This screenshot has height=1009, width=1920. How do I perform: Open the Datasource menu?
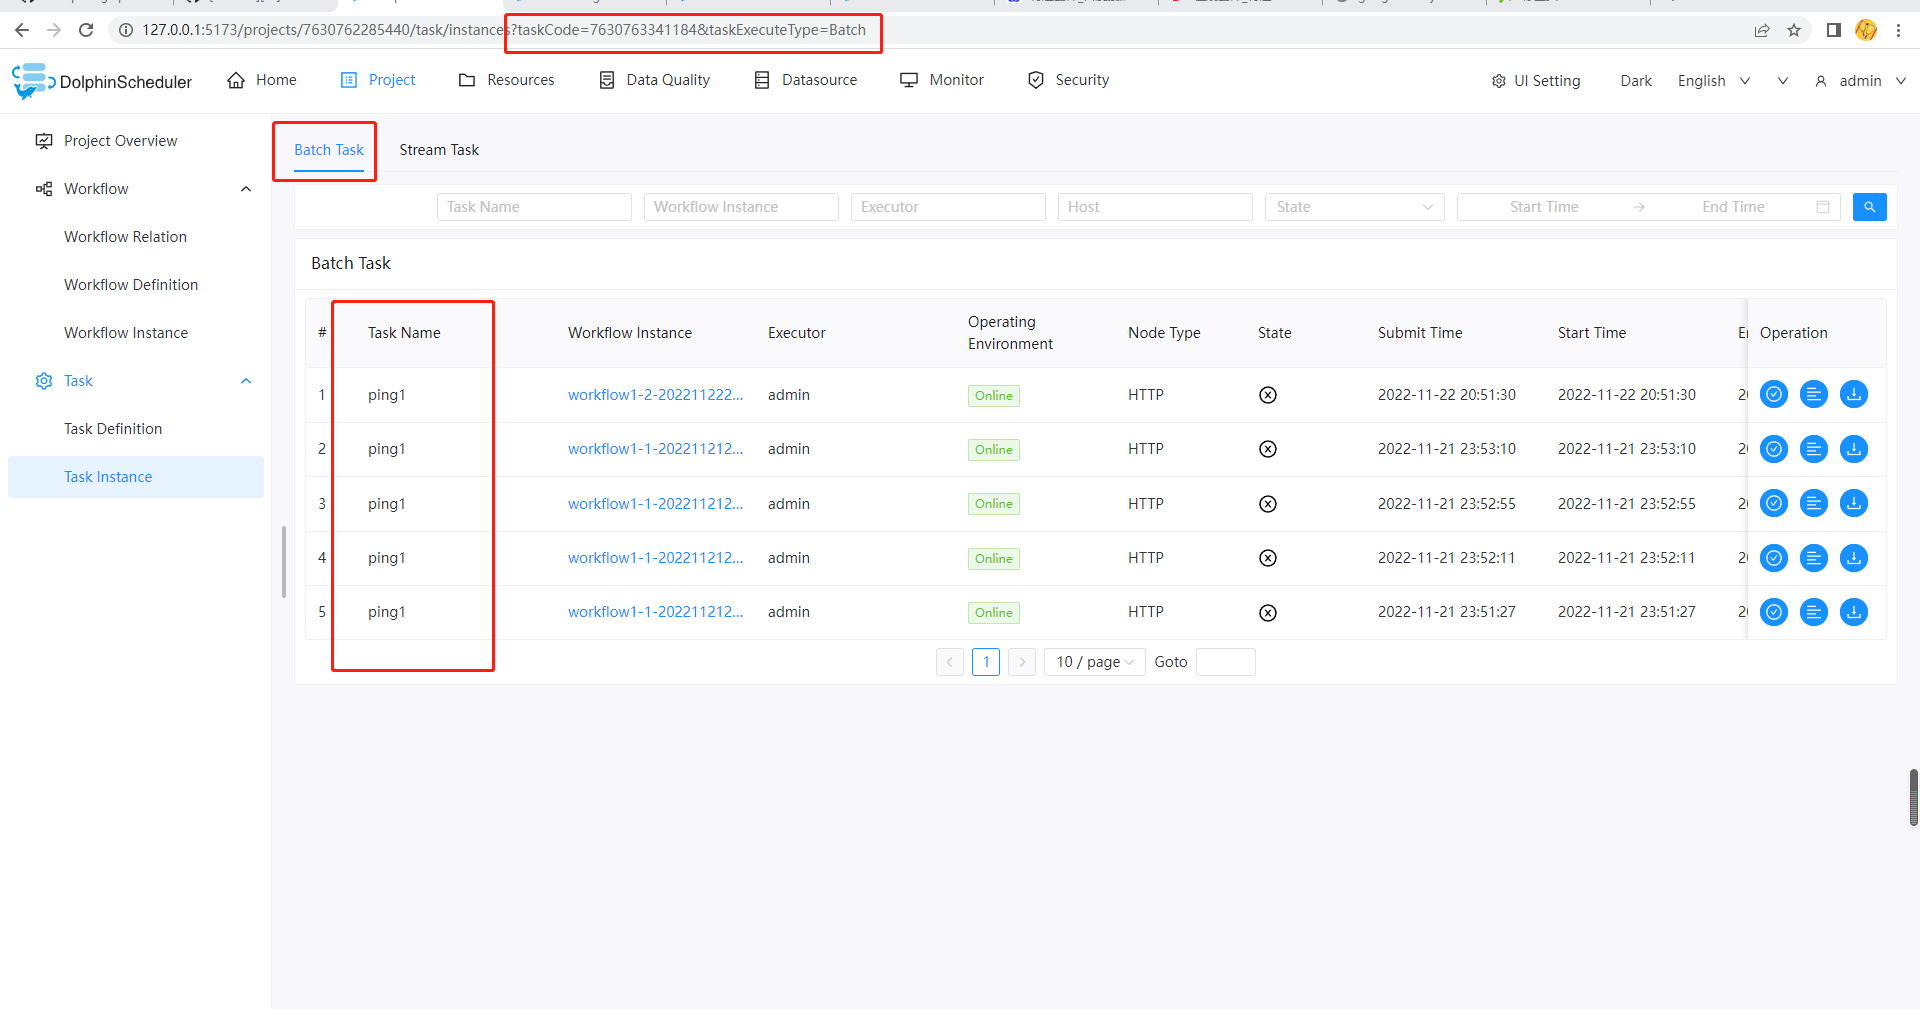[805, 80]
